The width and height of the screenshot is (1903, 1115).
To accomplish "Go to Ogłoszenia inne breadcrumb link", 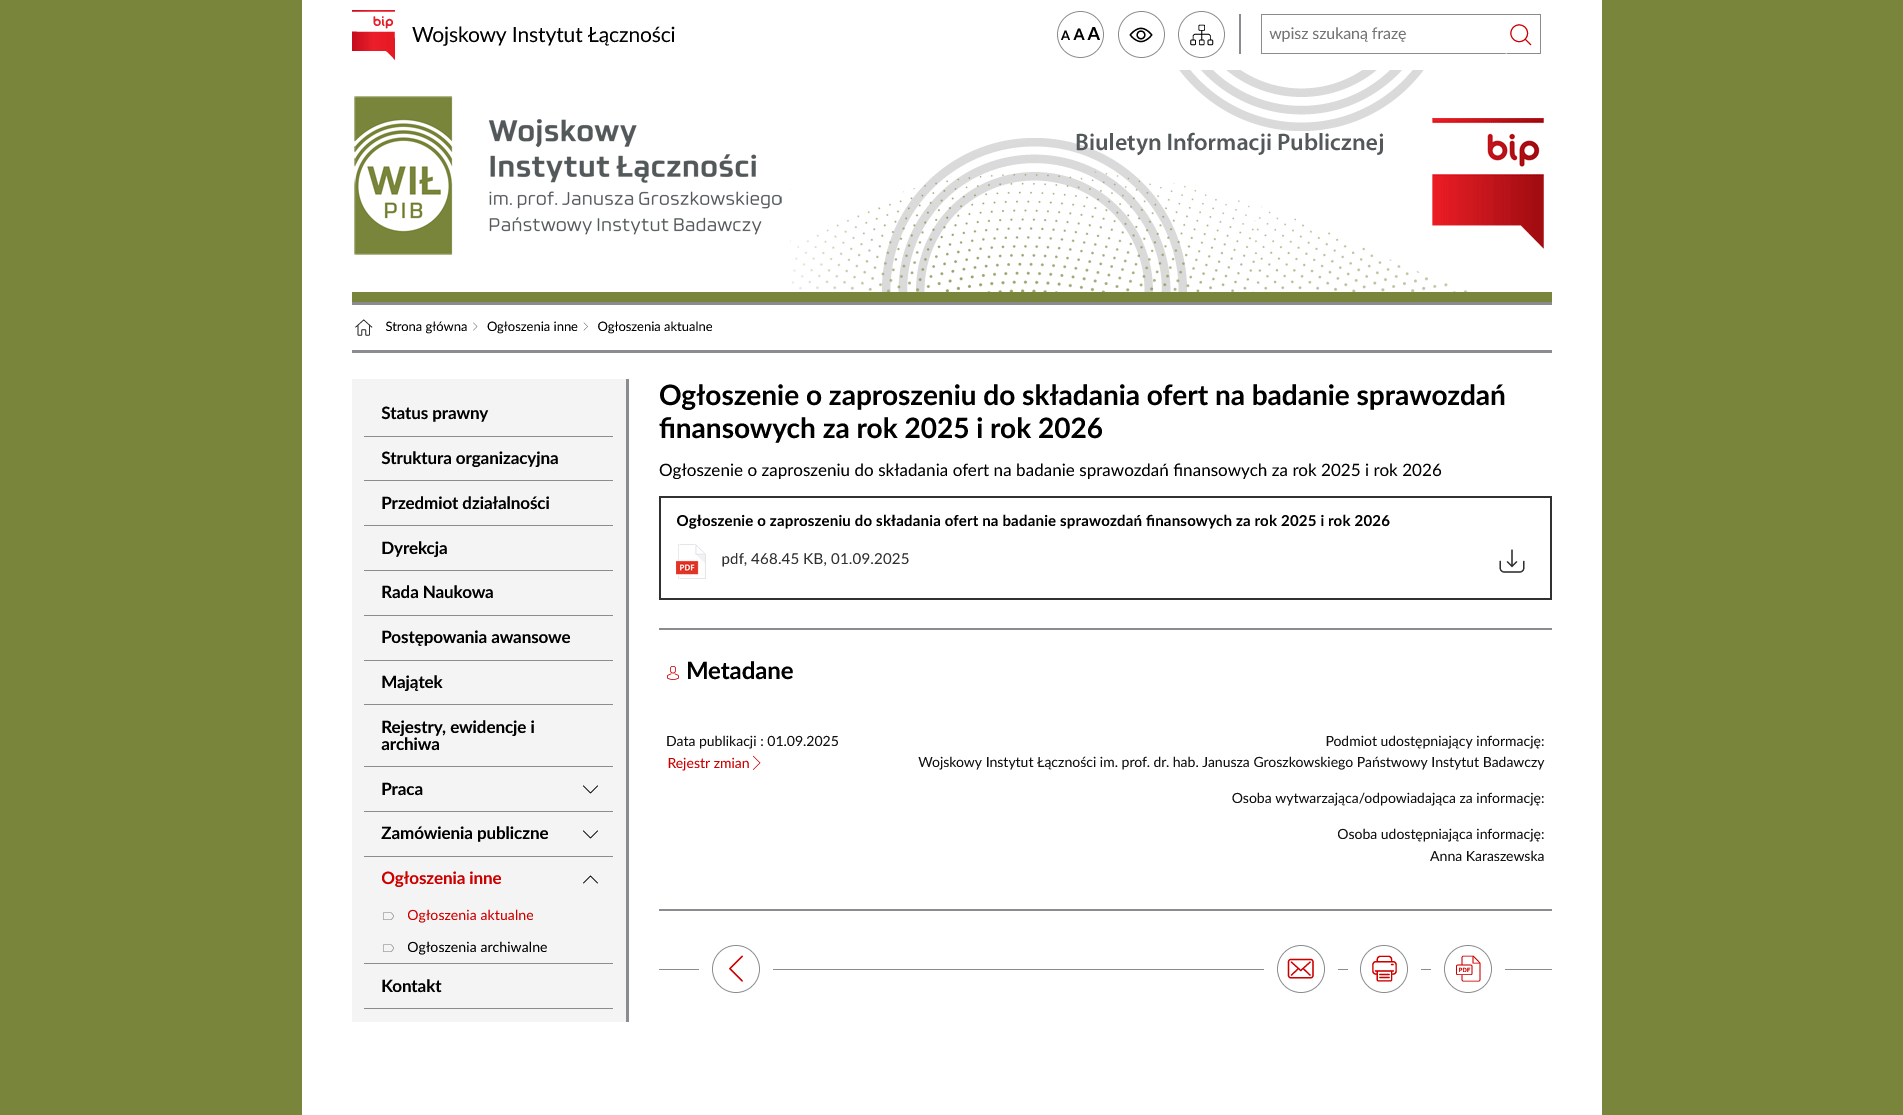I will click(x=532, y=327).
